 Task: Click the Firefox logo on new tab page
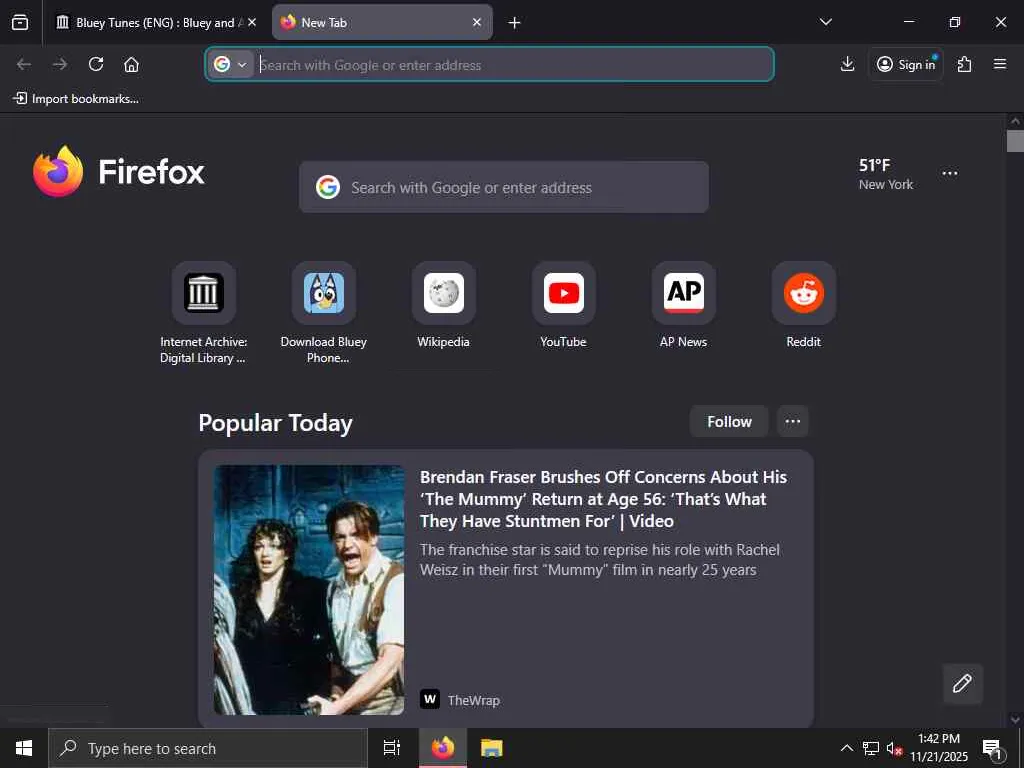(119, 172)
